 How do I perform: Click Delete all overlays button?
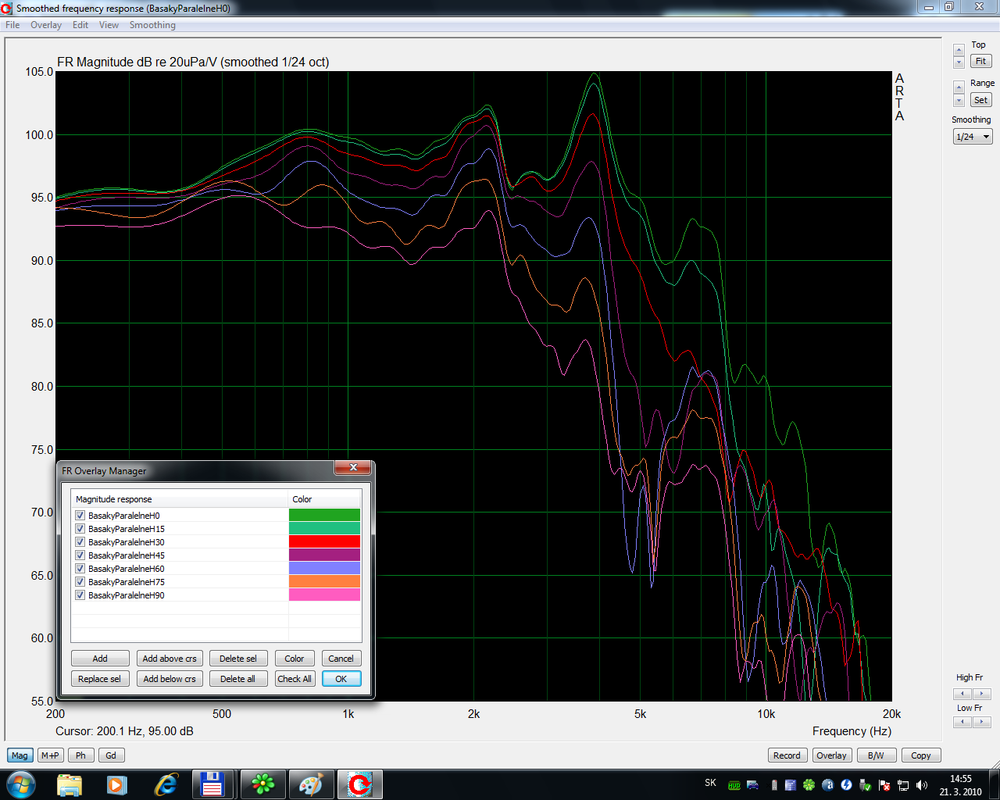pyautogui.click(x=238, y=679)
